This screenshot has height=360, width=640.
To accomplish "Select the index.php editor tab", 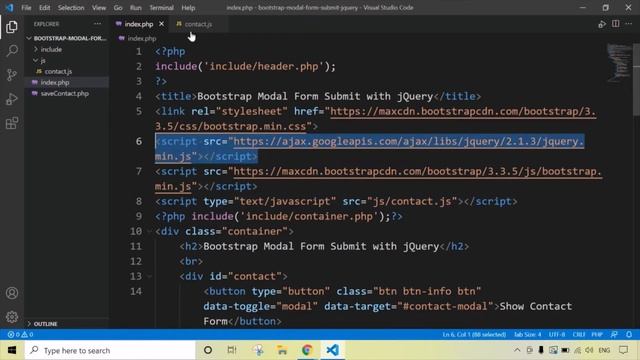I will point(139,24).
